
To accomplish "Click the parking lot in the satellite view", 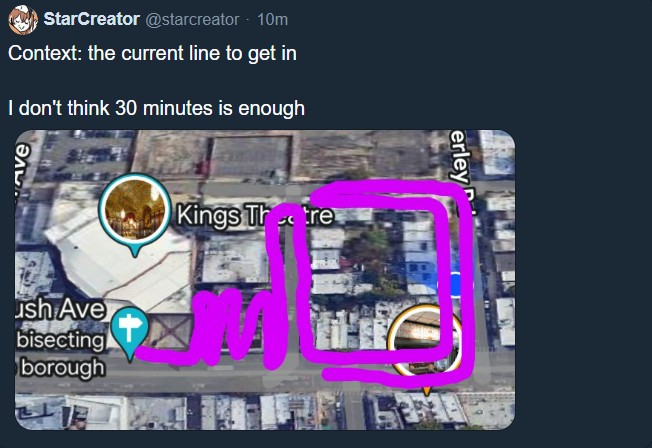I will point(85,155).
